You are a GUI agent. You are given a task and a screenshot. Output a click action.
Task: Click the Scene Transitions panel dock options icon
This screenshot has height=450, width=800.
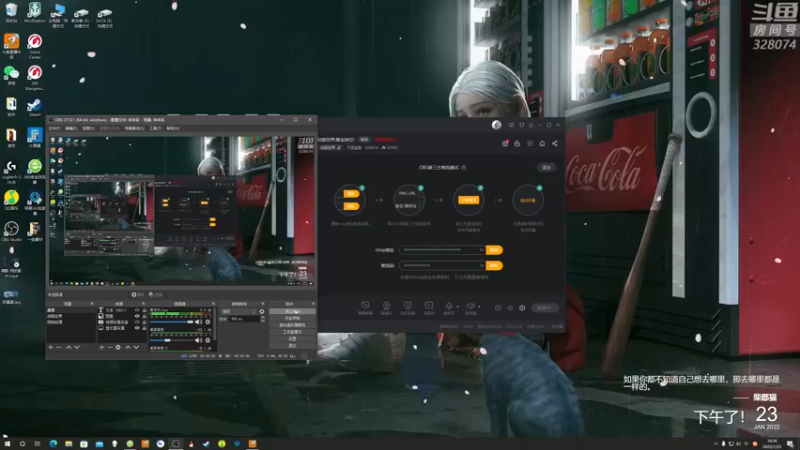coord(263,304)
